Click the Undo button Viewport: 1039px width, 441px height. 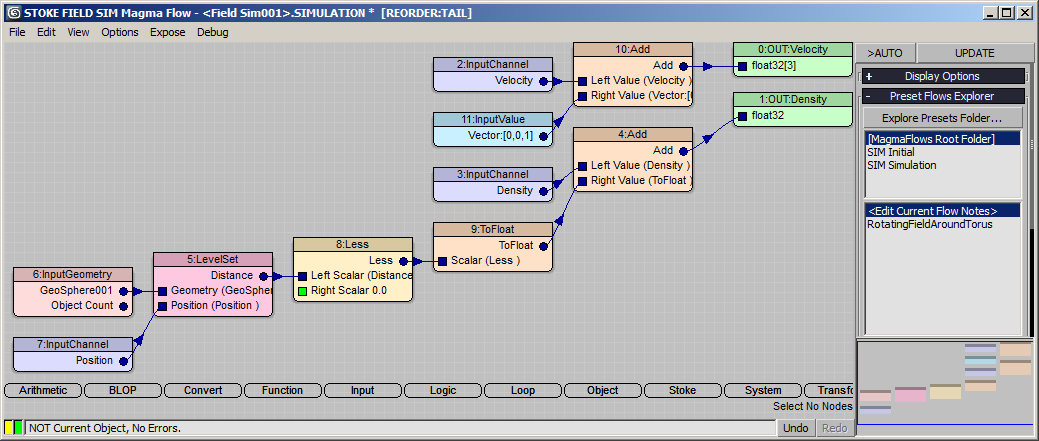796,428
